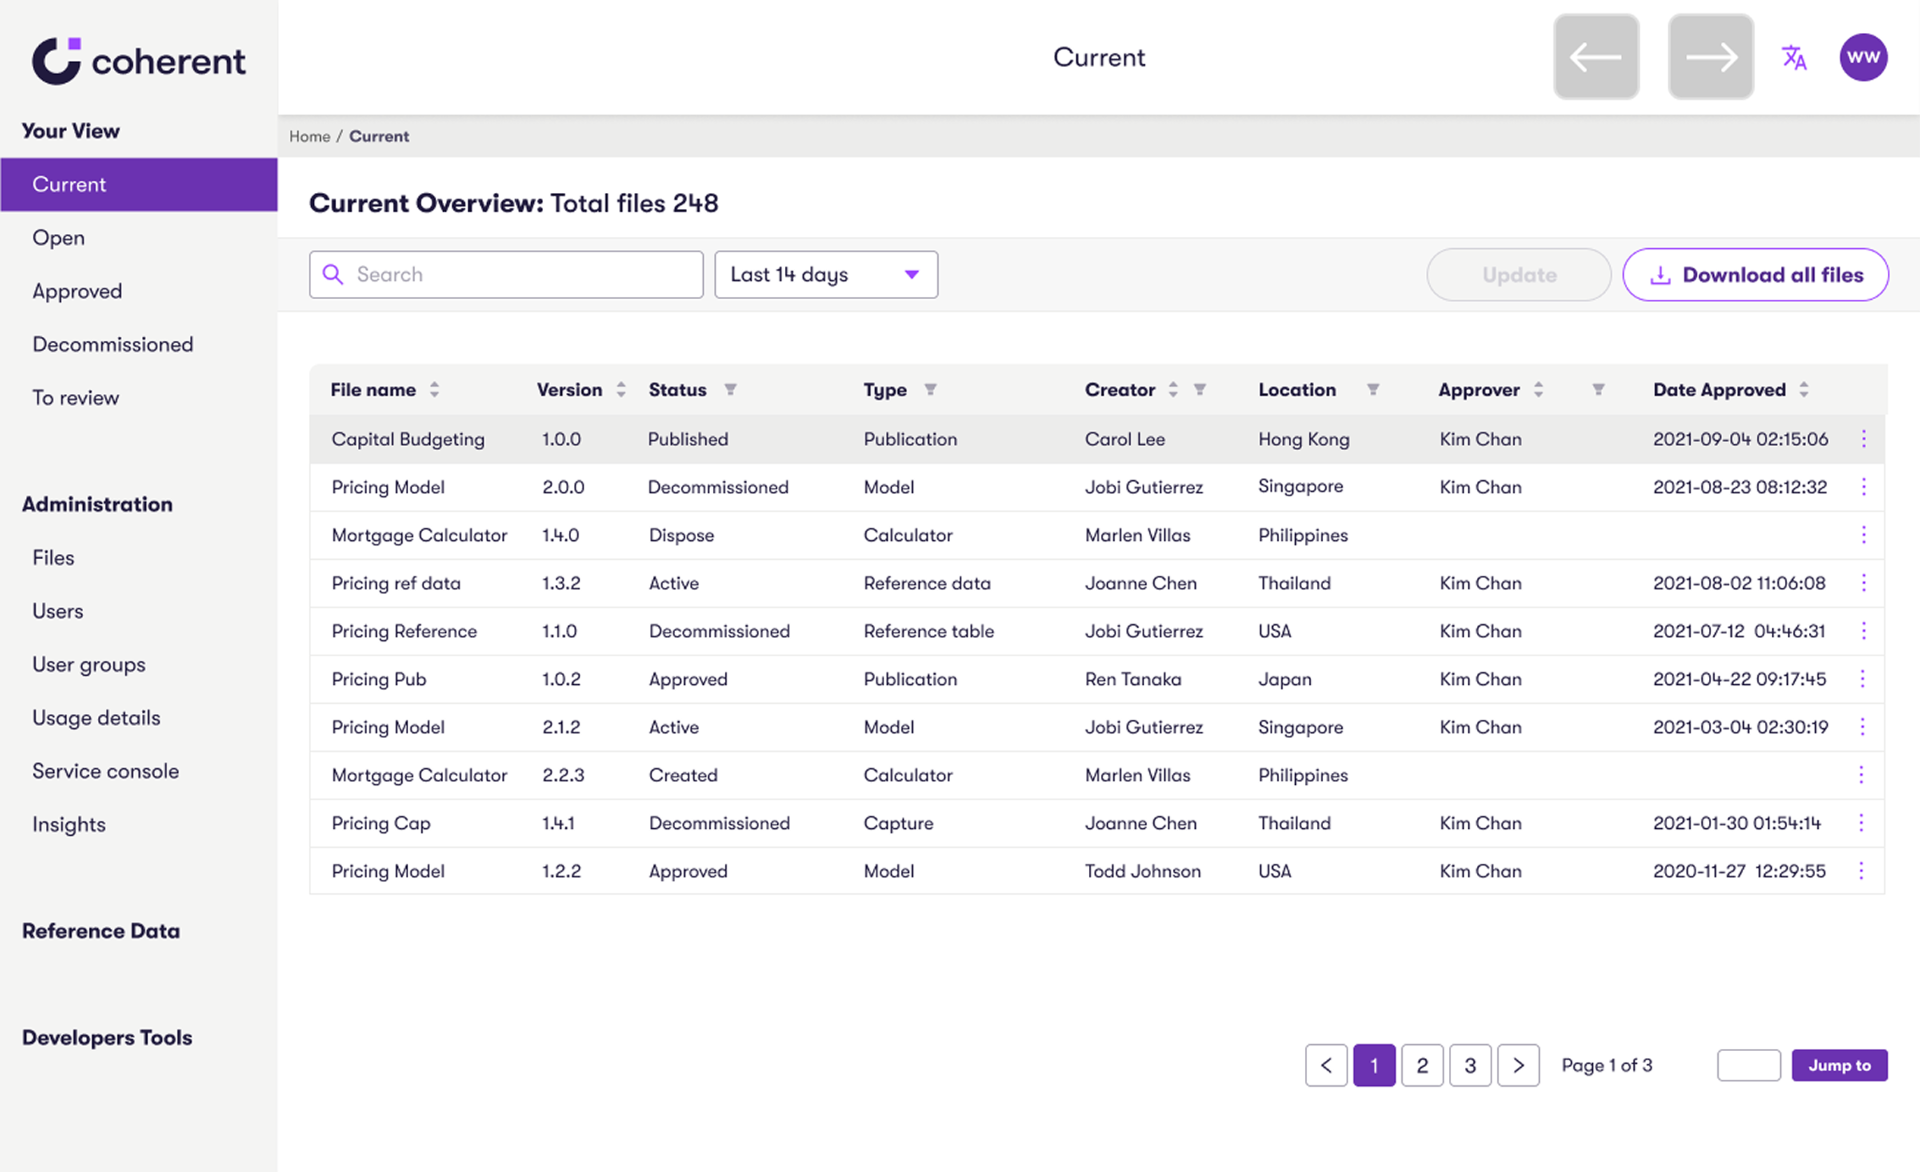Select the Current sidebar item
The image size is (1920, 1172).
point(139,184)
